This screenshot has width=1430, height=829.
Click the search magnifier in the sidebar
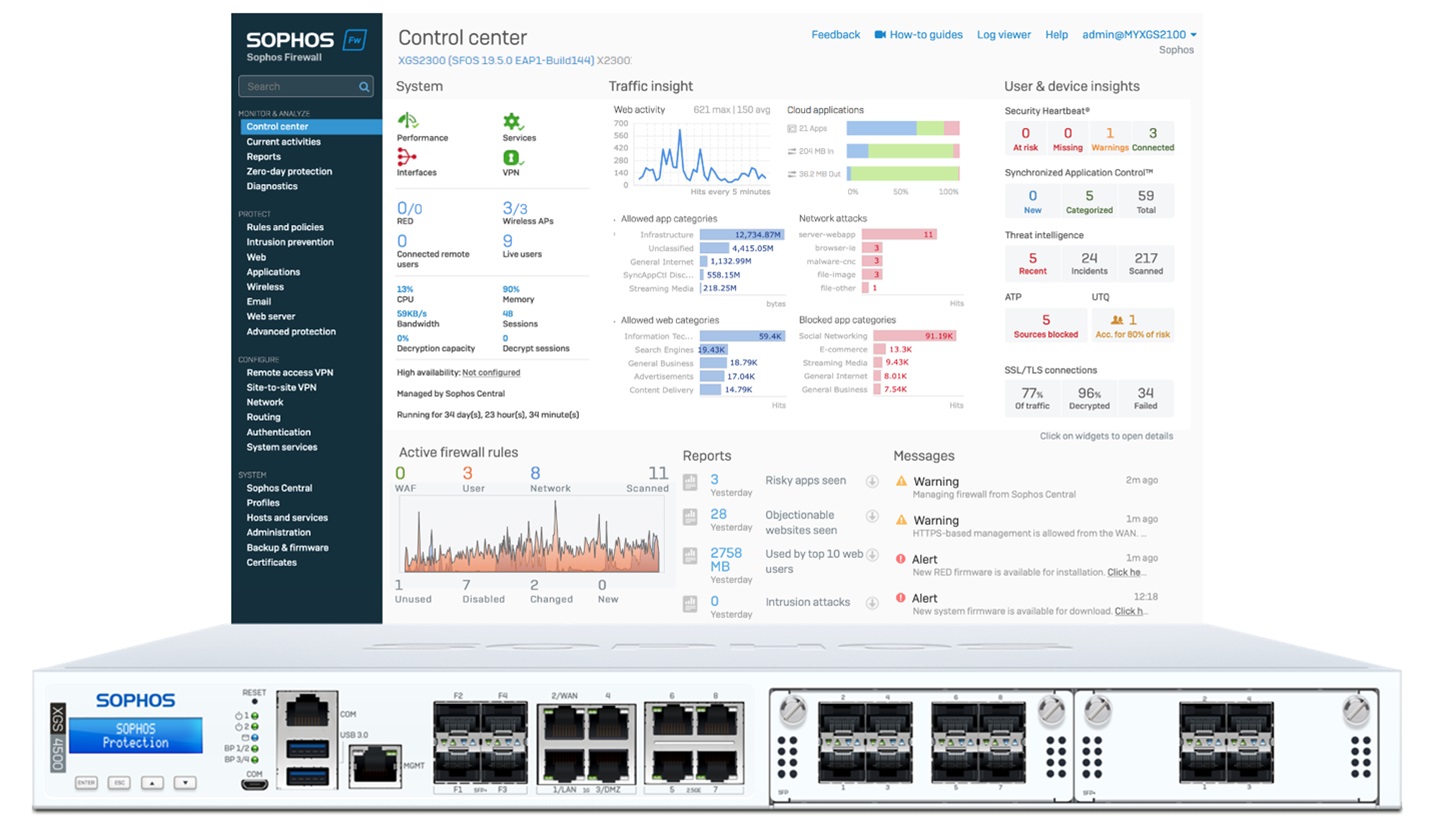[364, 87]
